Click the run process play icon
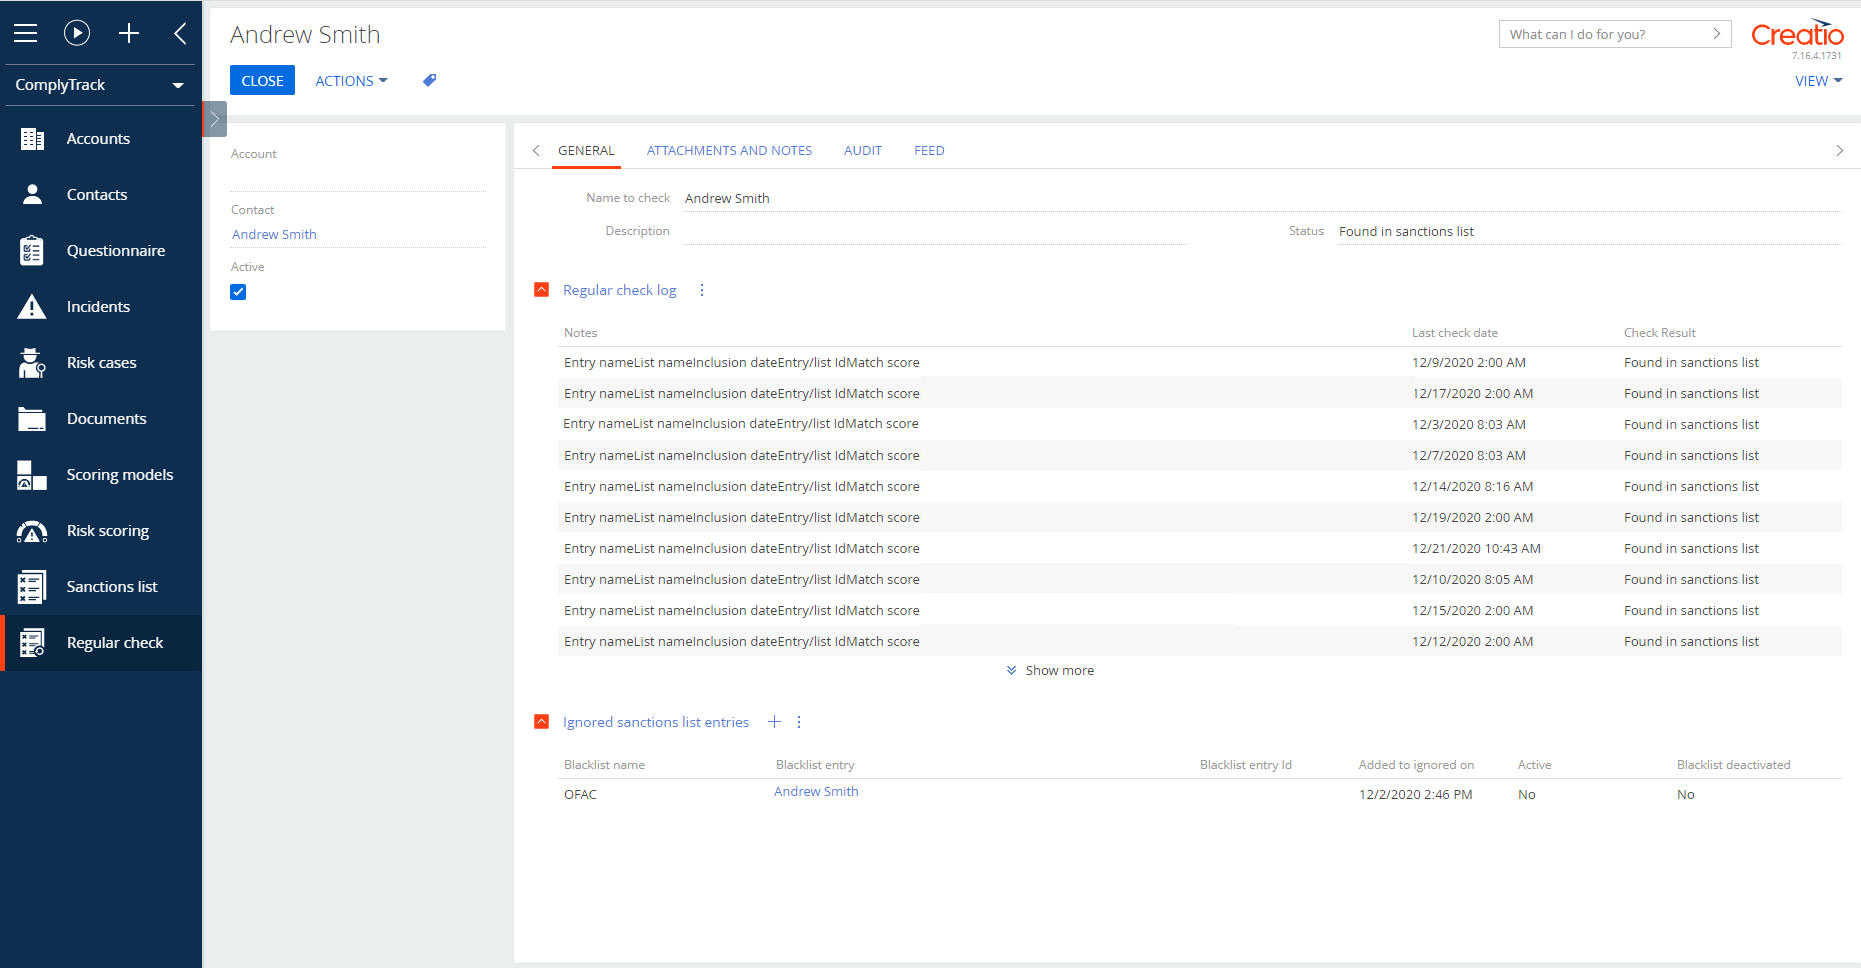Image resolution: width=1861 pixels, height=968 pixels. coord(77,33)
